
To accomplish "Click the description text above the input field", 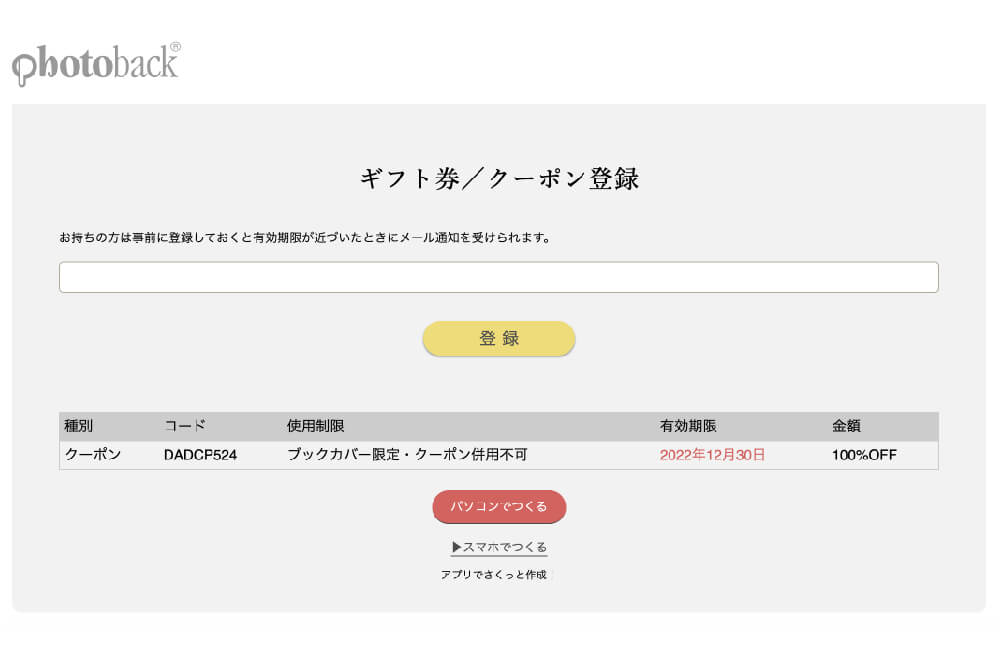I will coord(305,238).
